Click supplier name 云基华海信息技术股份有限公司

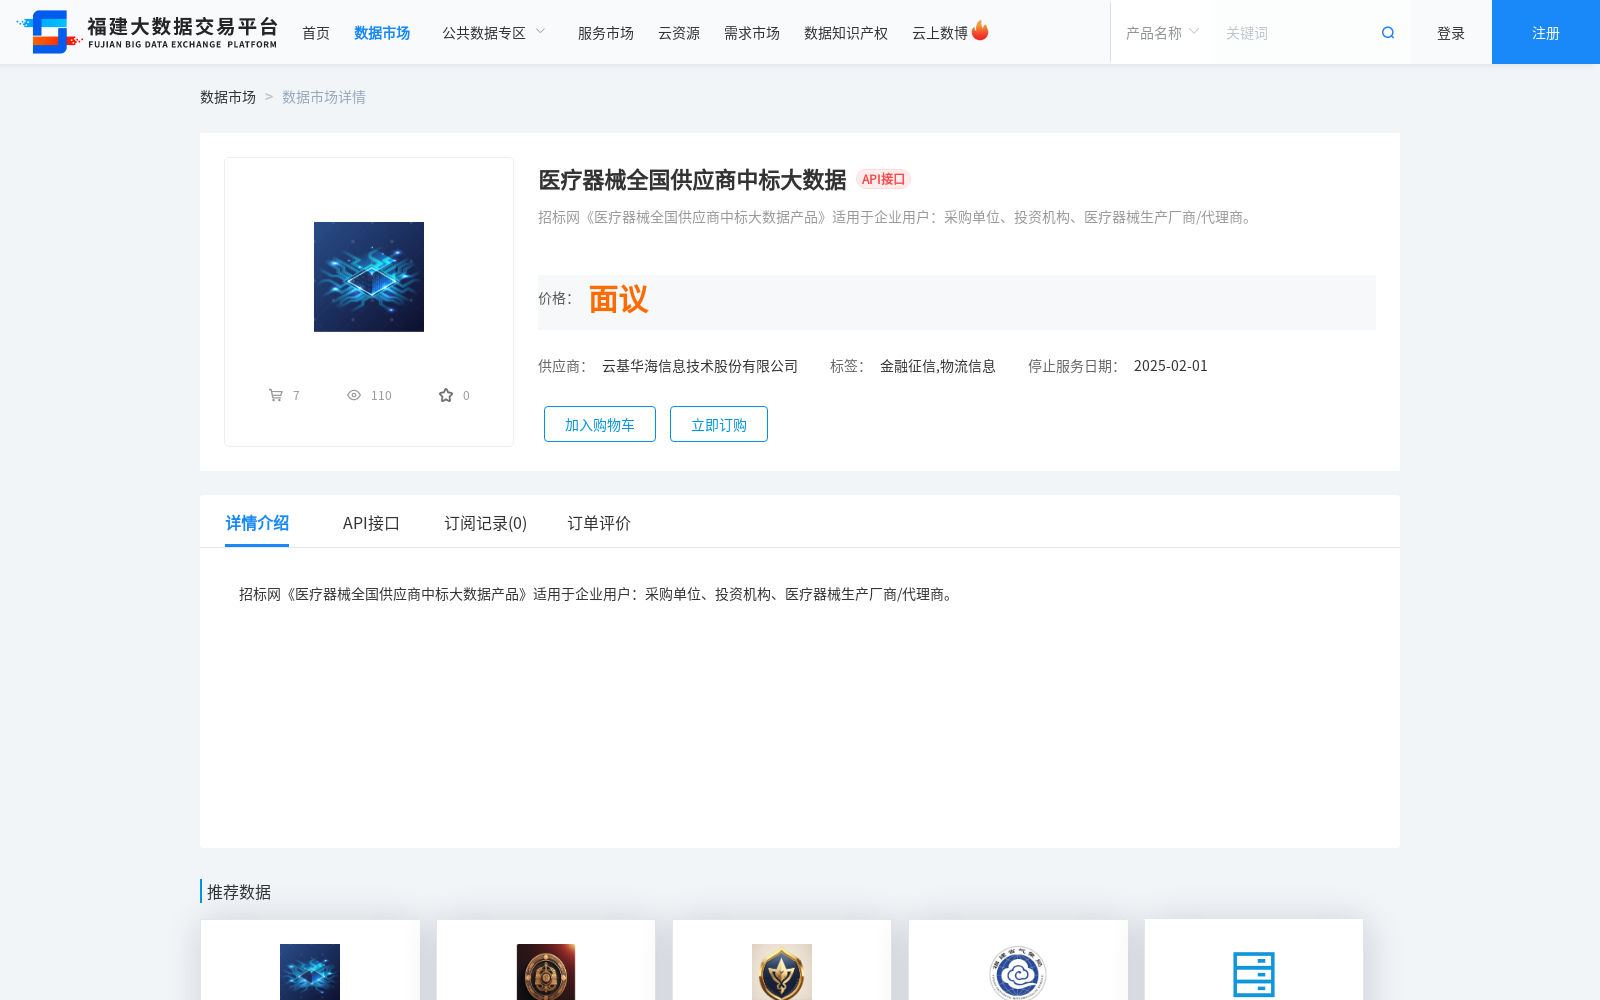tap(700, 366)
